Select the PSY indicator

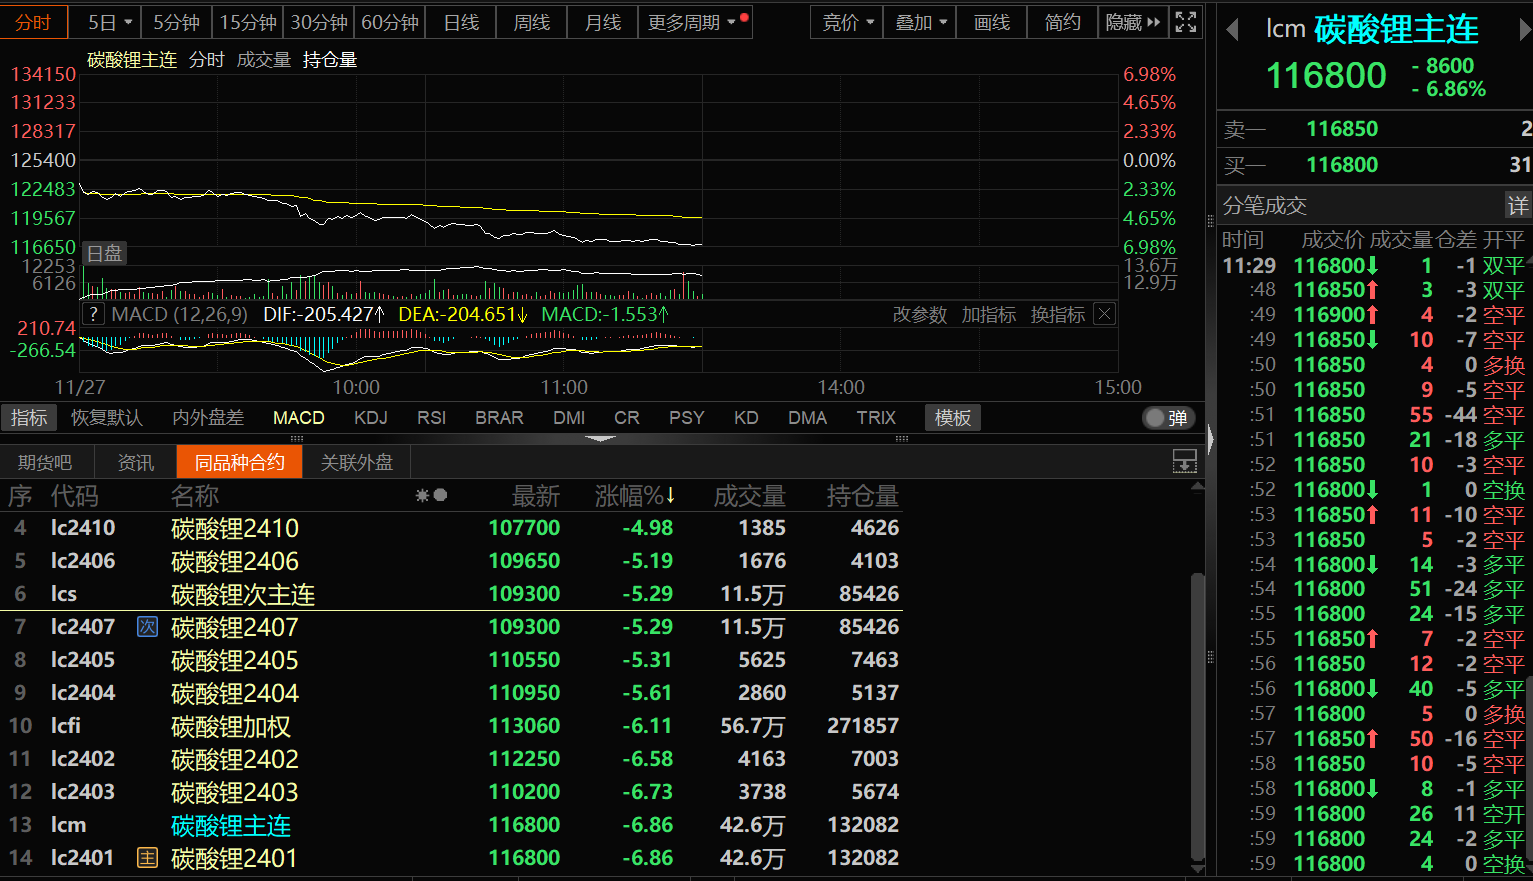pyautogui.click(x=687, y=418)
